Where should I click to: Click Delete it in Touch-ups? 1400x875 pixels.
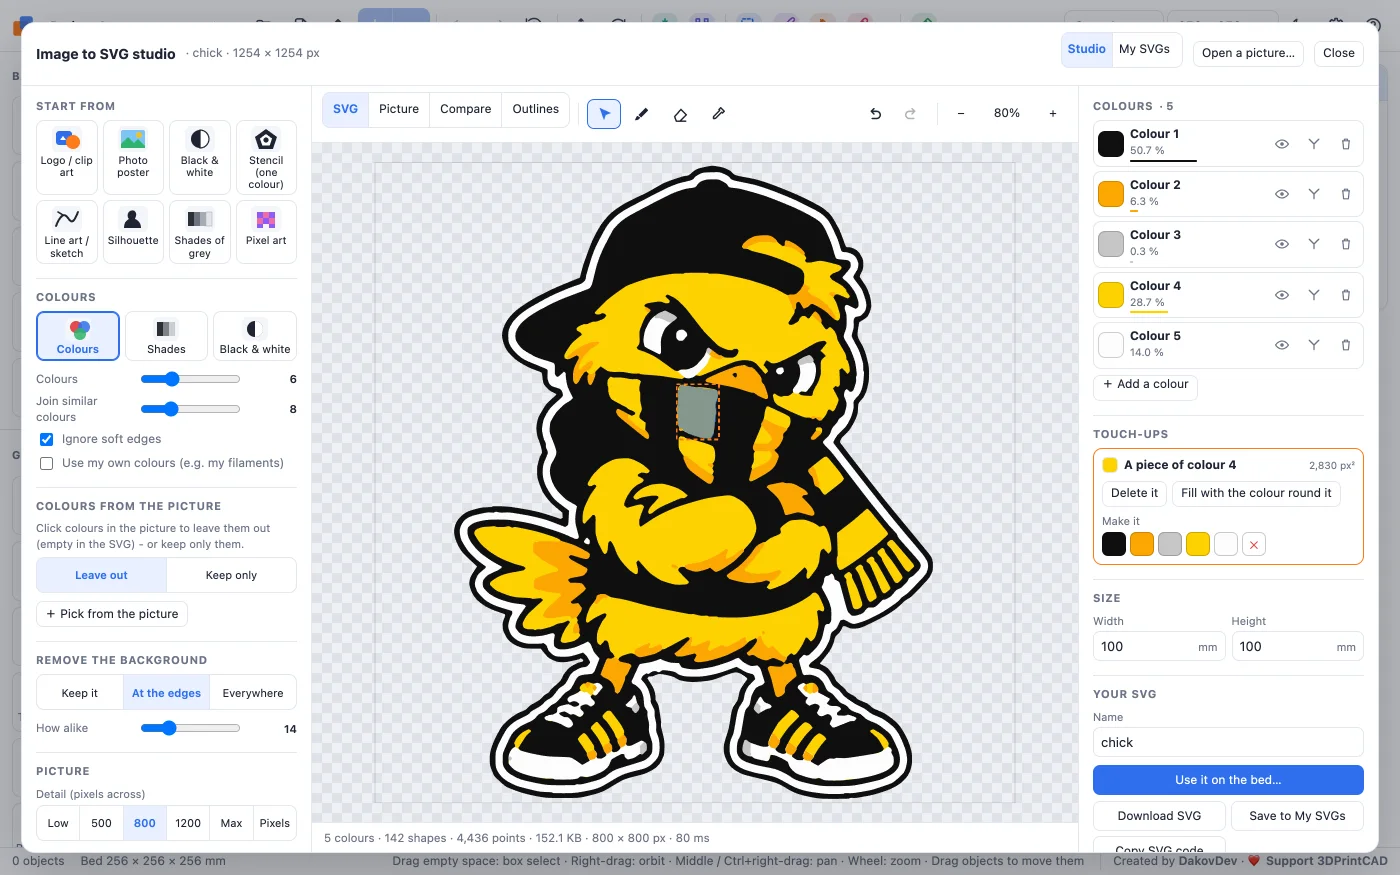1134,493
